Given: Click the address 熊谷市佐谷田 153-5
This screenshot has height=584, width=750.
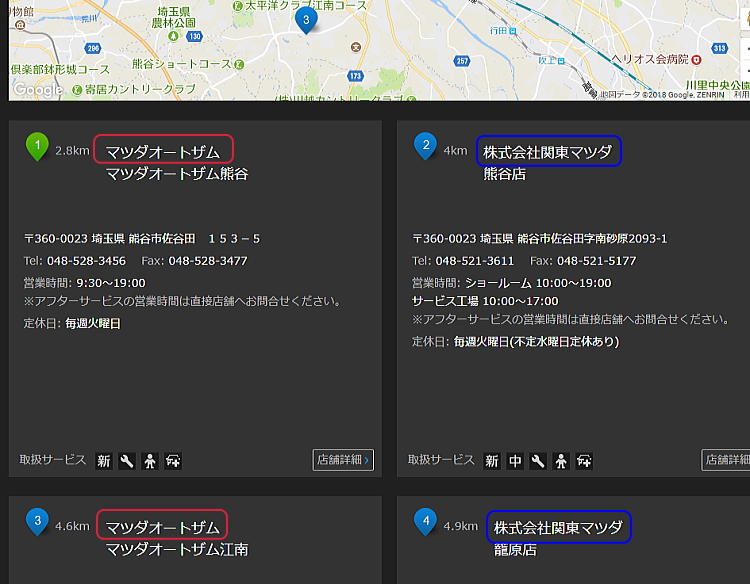Looking at the screenshot, I should (194, 239).
